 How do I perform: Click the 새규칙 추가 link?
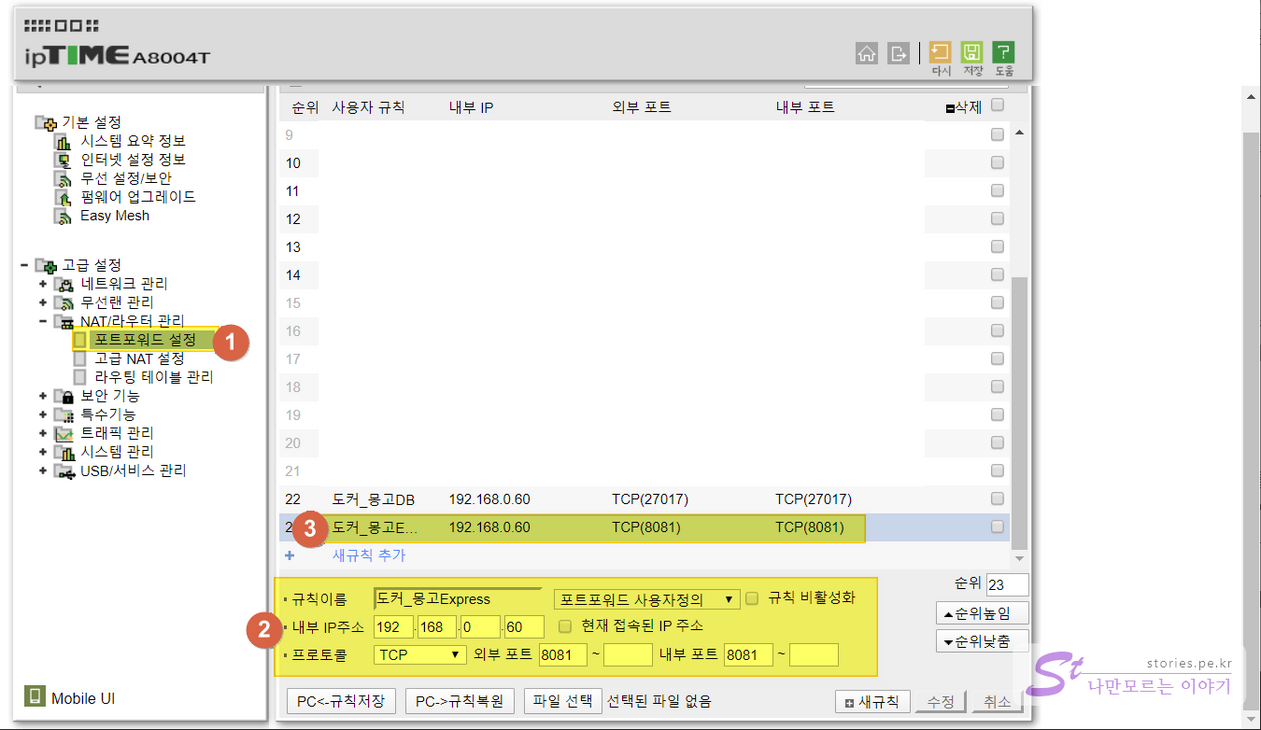[x=369, y=555]
